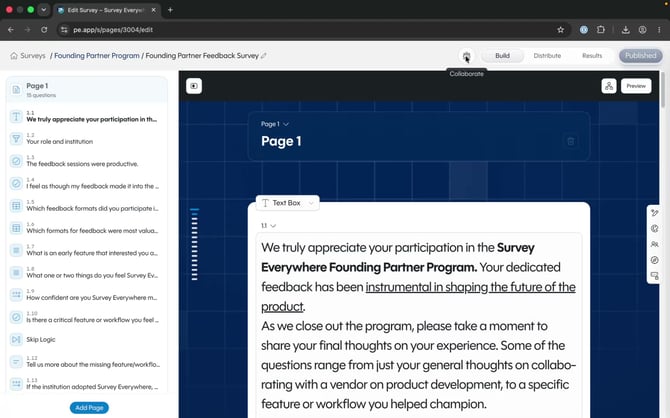Edit survey name with pencil icon
Viewport: 670px width, 418px height.
264,56
